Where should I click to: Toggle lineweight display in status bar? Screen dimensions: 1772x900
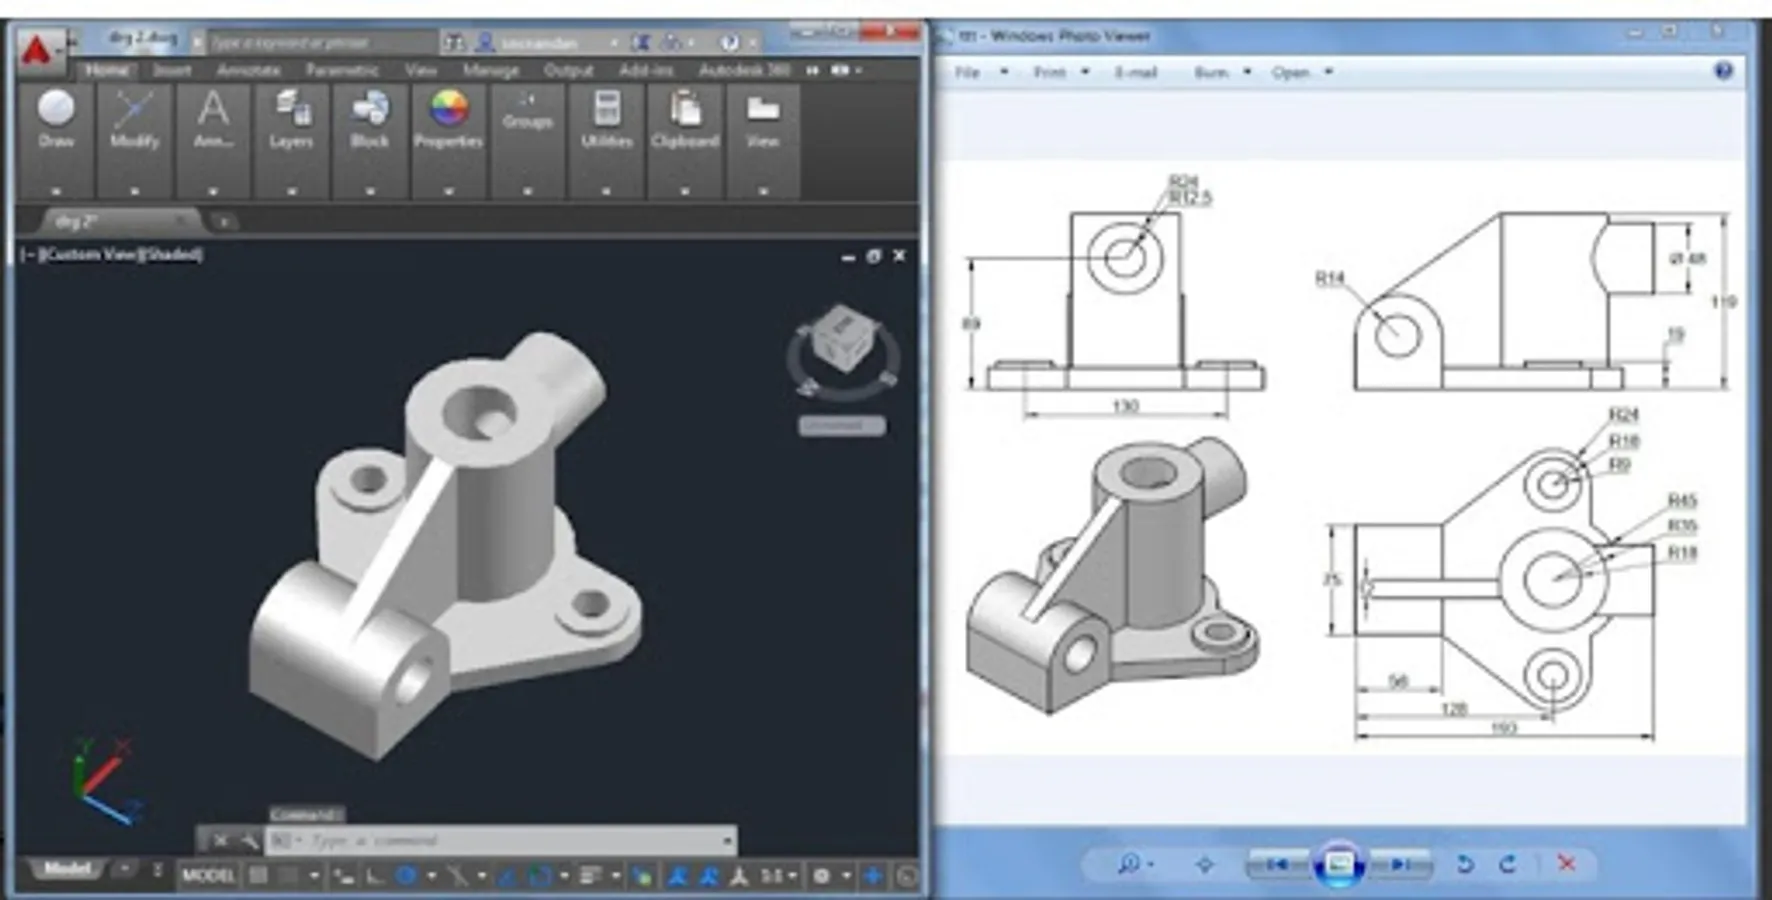(590, 876)
